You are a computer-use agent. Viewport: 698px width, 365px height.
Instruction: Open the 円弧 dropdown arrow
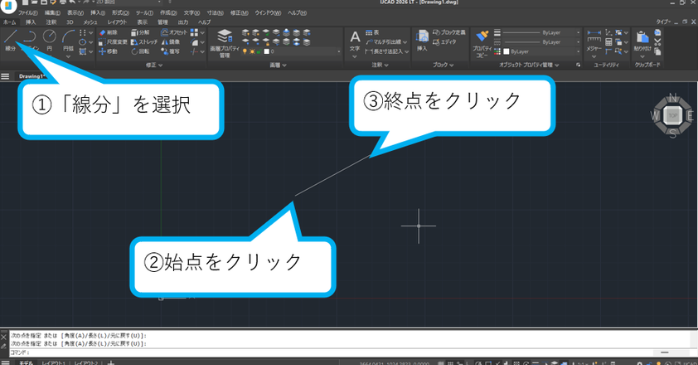pos(68,57)
